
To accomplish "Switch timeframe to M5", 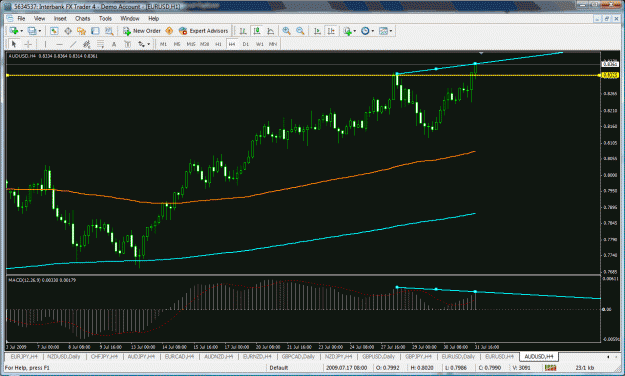I will pyautogui.click(x=177, y=44).
